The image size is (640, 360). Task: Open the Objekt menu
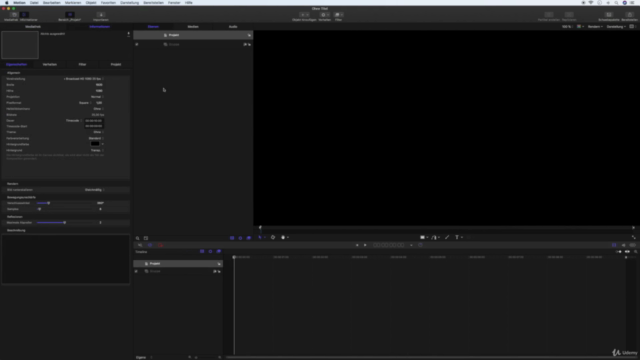(x=91, y=2)
